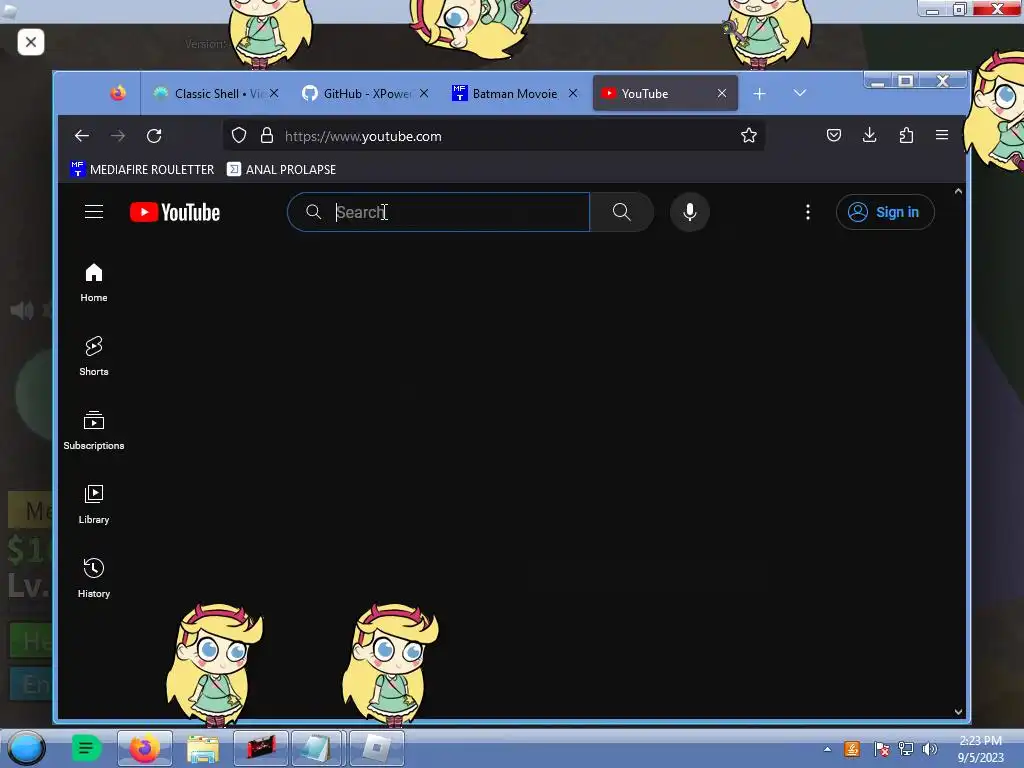The image size is (1024, 768).
Task: Show hidden system tray icons
Action: click(827, 749)
